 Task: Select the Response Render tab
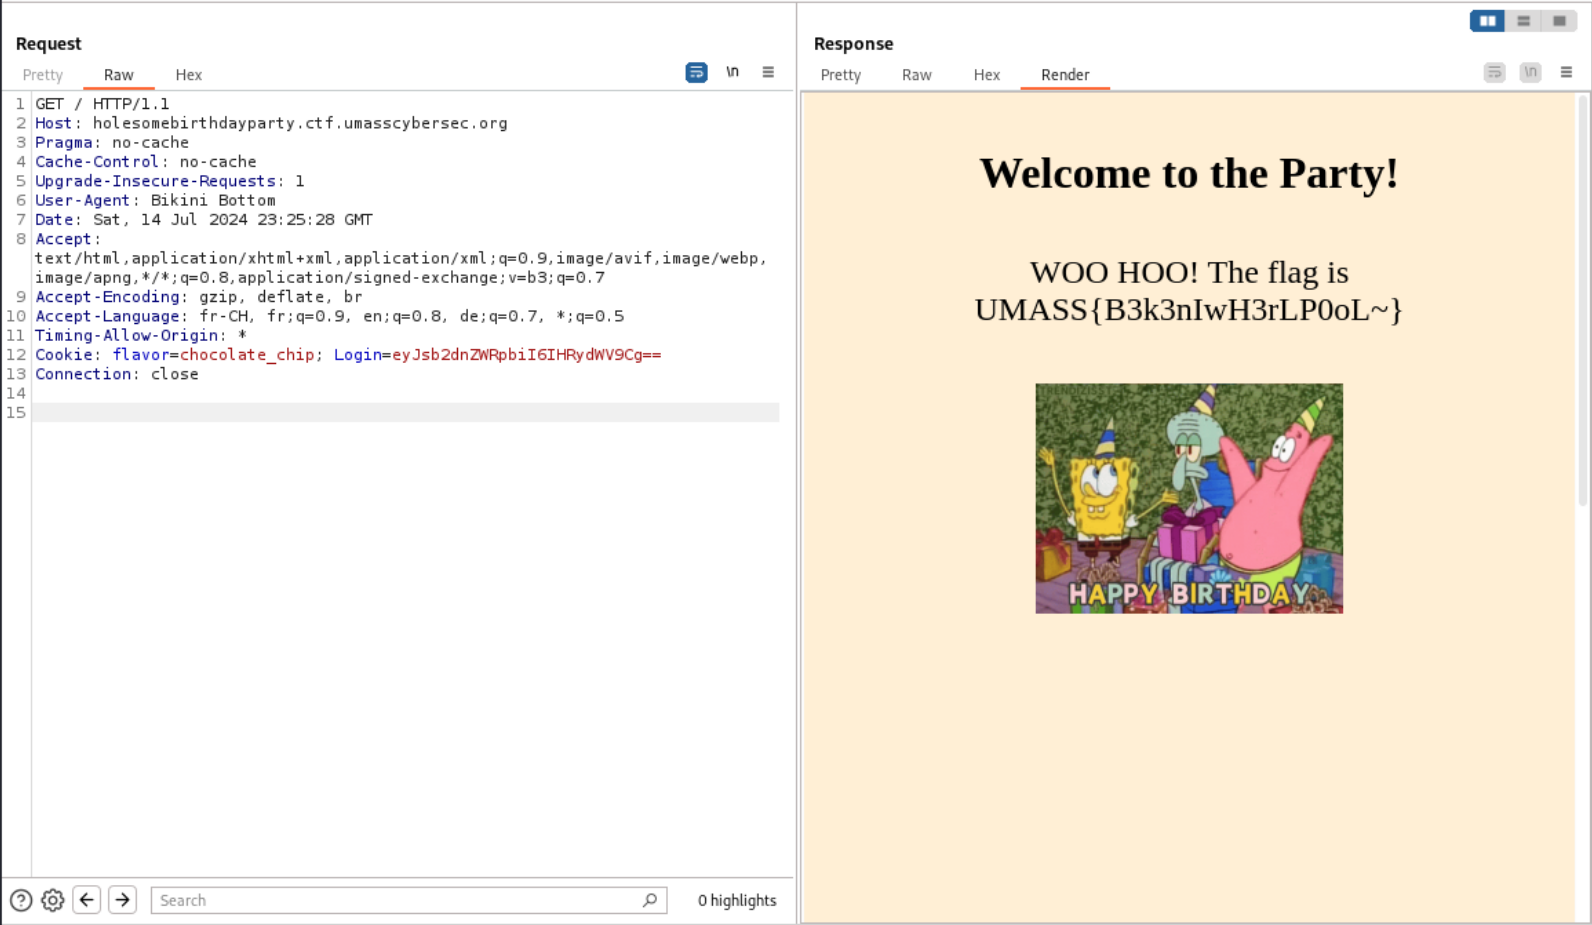tap(1065, 75)
